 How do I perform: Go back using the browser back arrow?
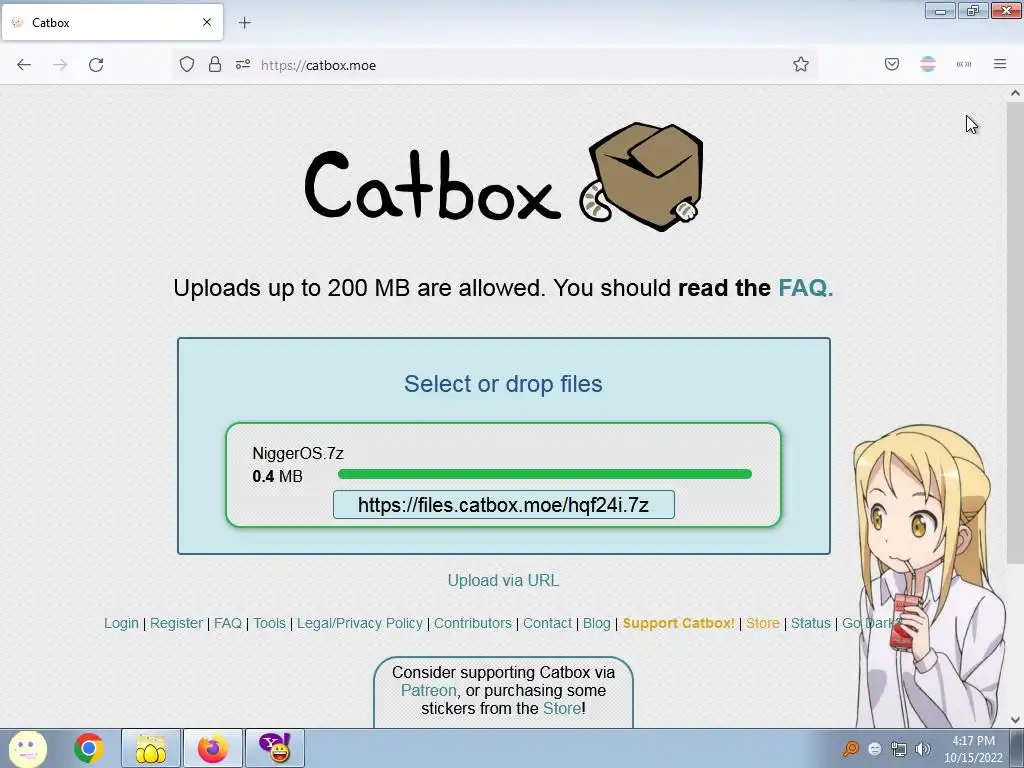[24, 65]
